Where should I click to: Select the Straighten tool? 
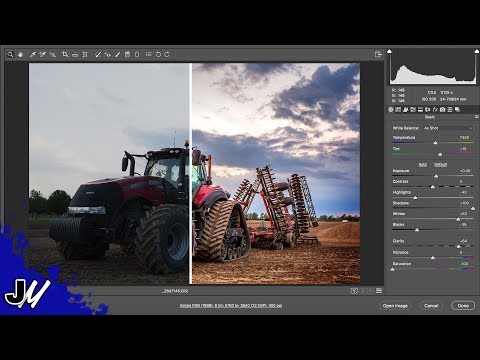click(75, 54)
